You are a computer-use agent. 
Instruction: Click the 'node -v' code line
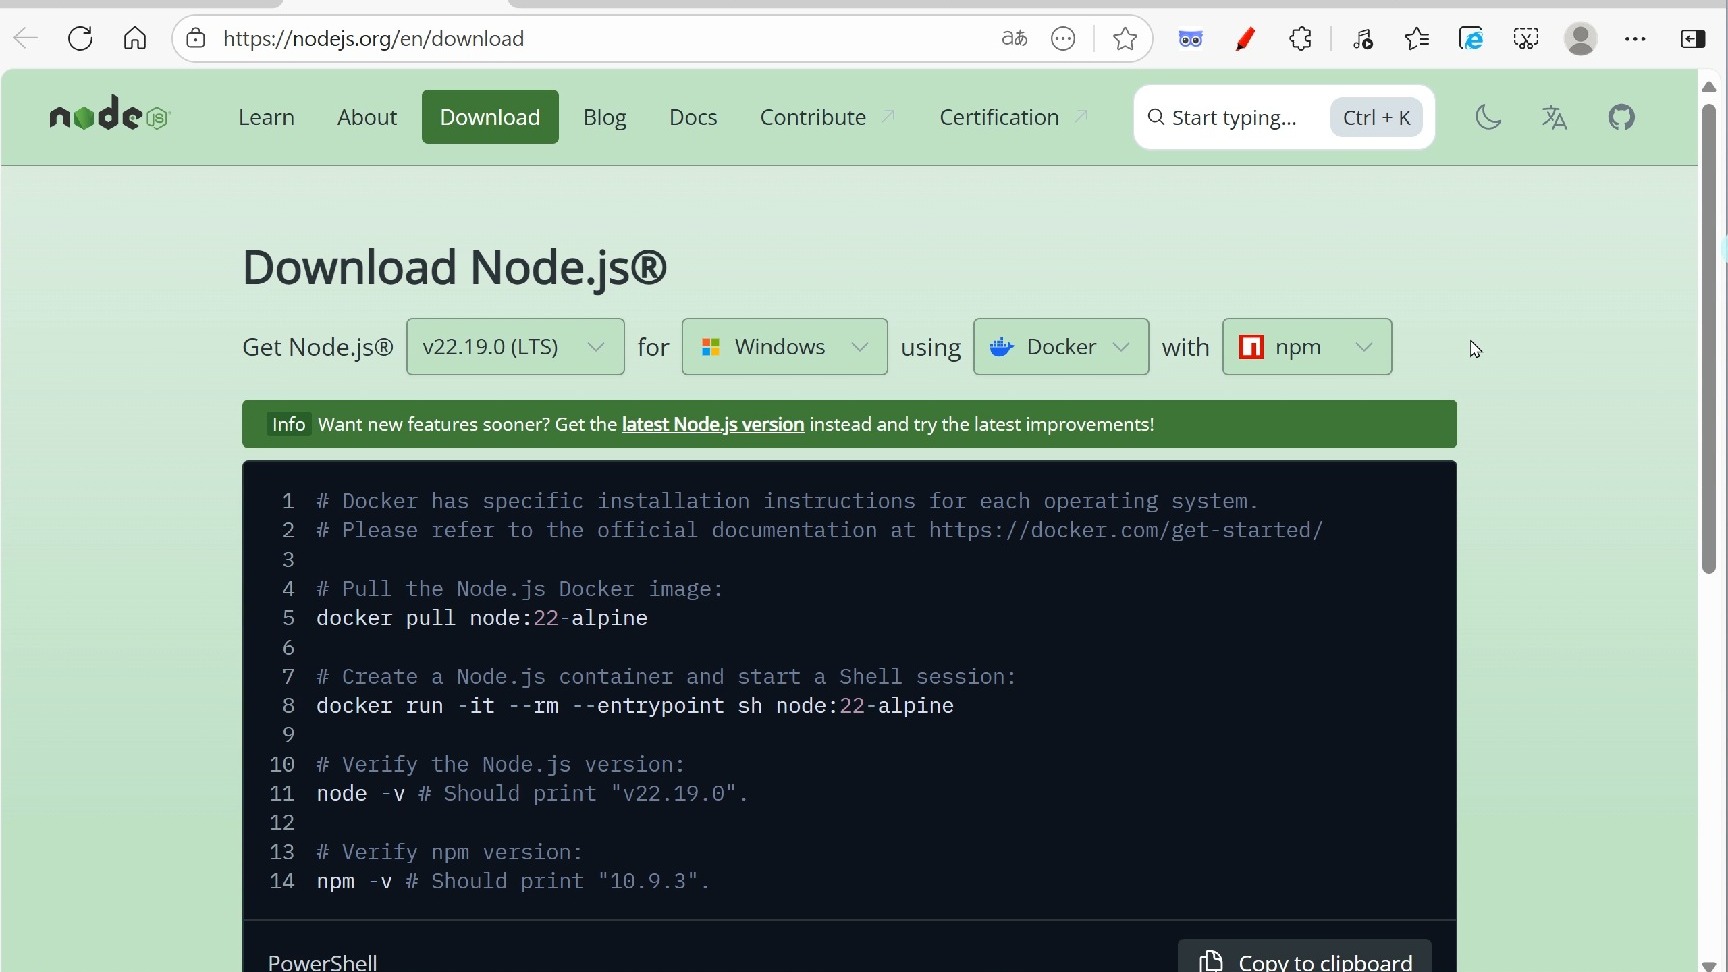coord(532,794)
